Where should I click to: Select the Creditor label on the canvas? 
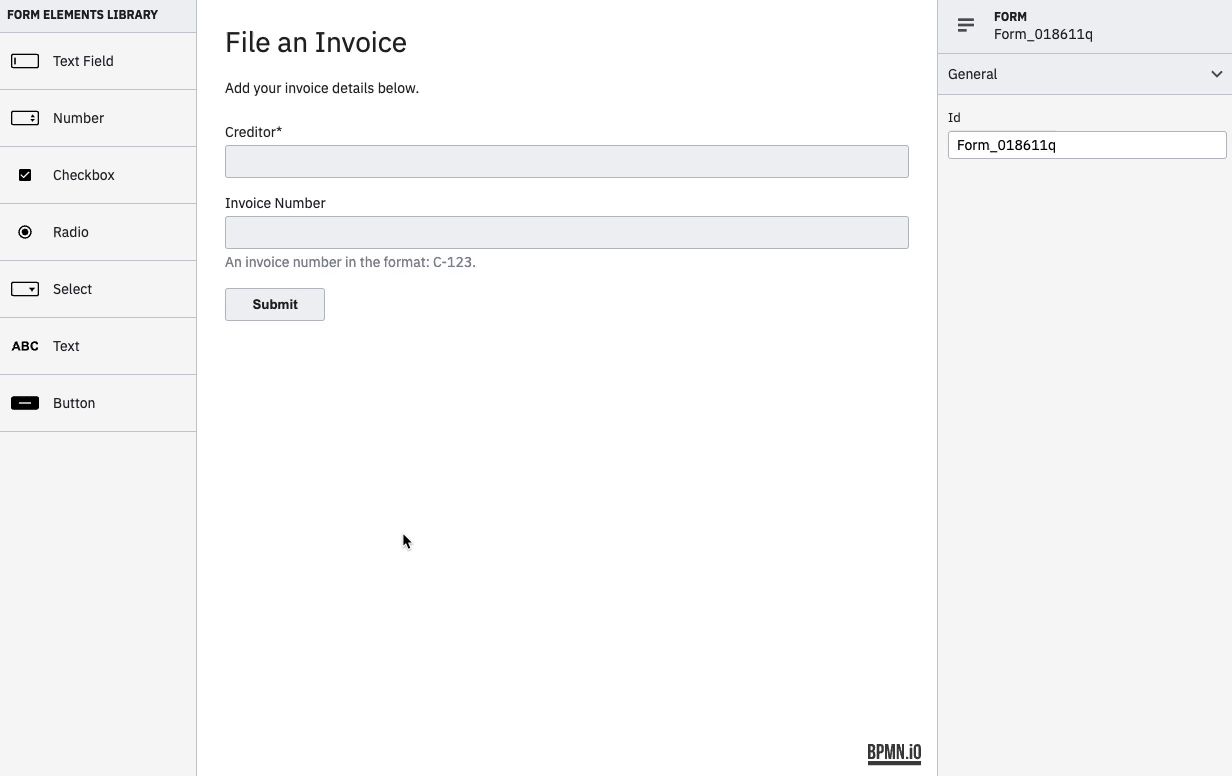(x=251, y=131)
